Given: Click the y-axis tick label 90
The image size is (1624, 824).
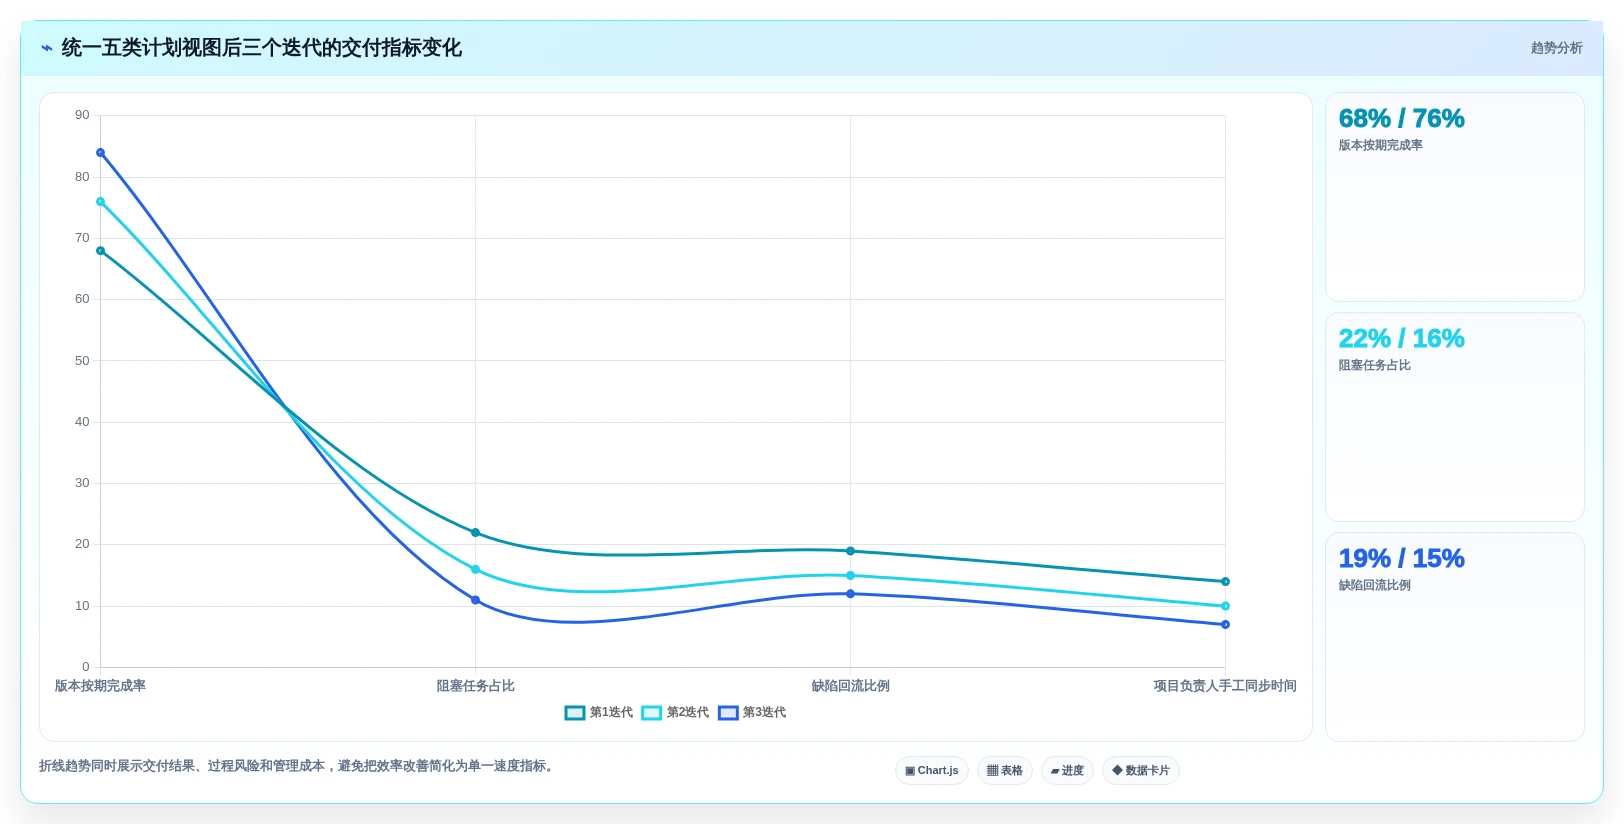Looking at the screenshot, I should (x=82, y=115).
